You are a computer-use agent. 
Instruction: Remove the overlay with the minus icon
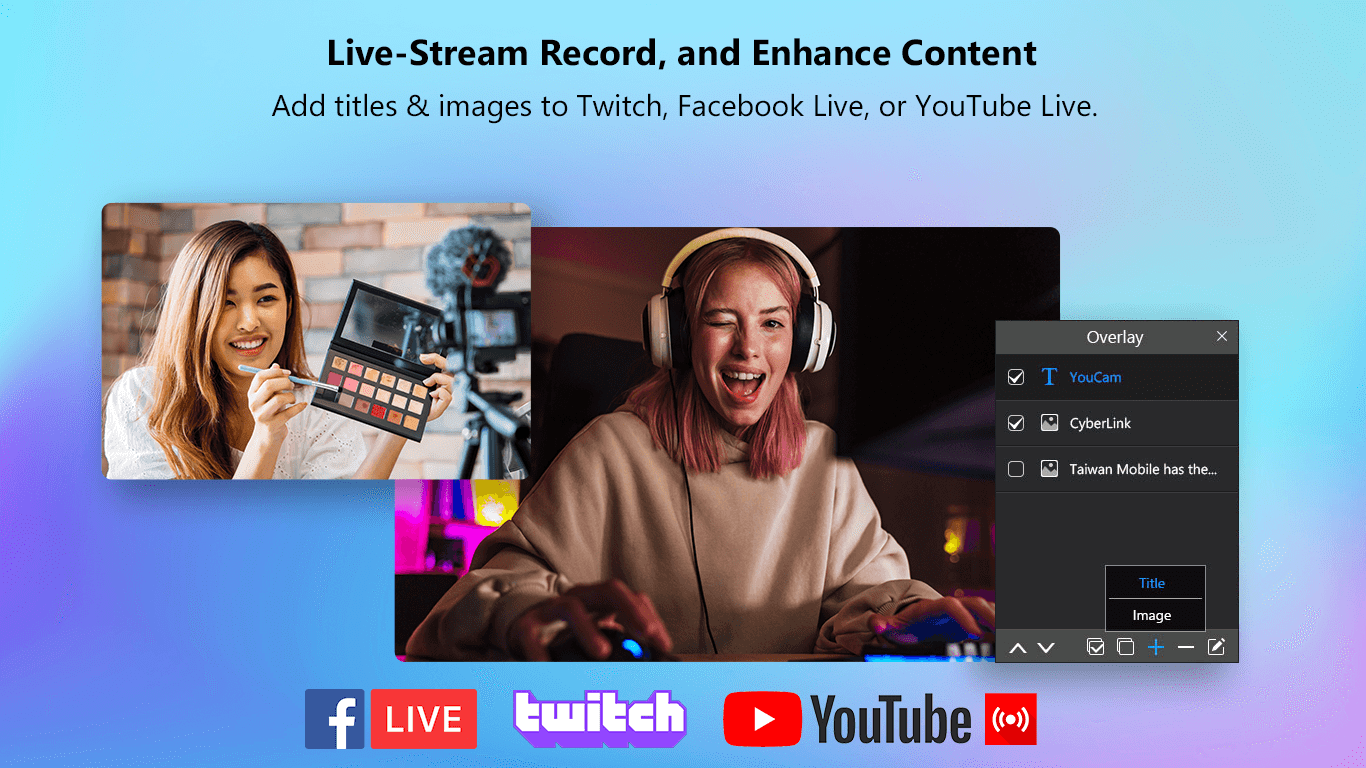1186,647
